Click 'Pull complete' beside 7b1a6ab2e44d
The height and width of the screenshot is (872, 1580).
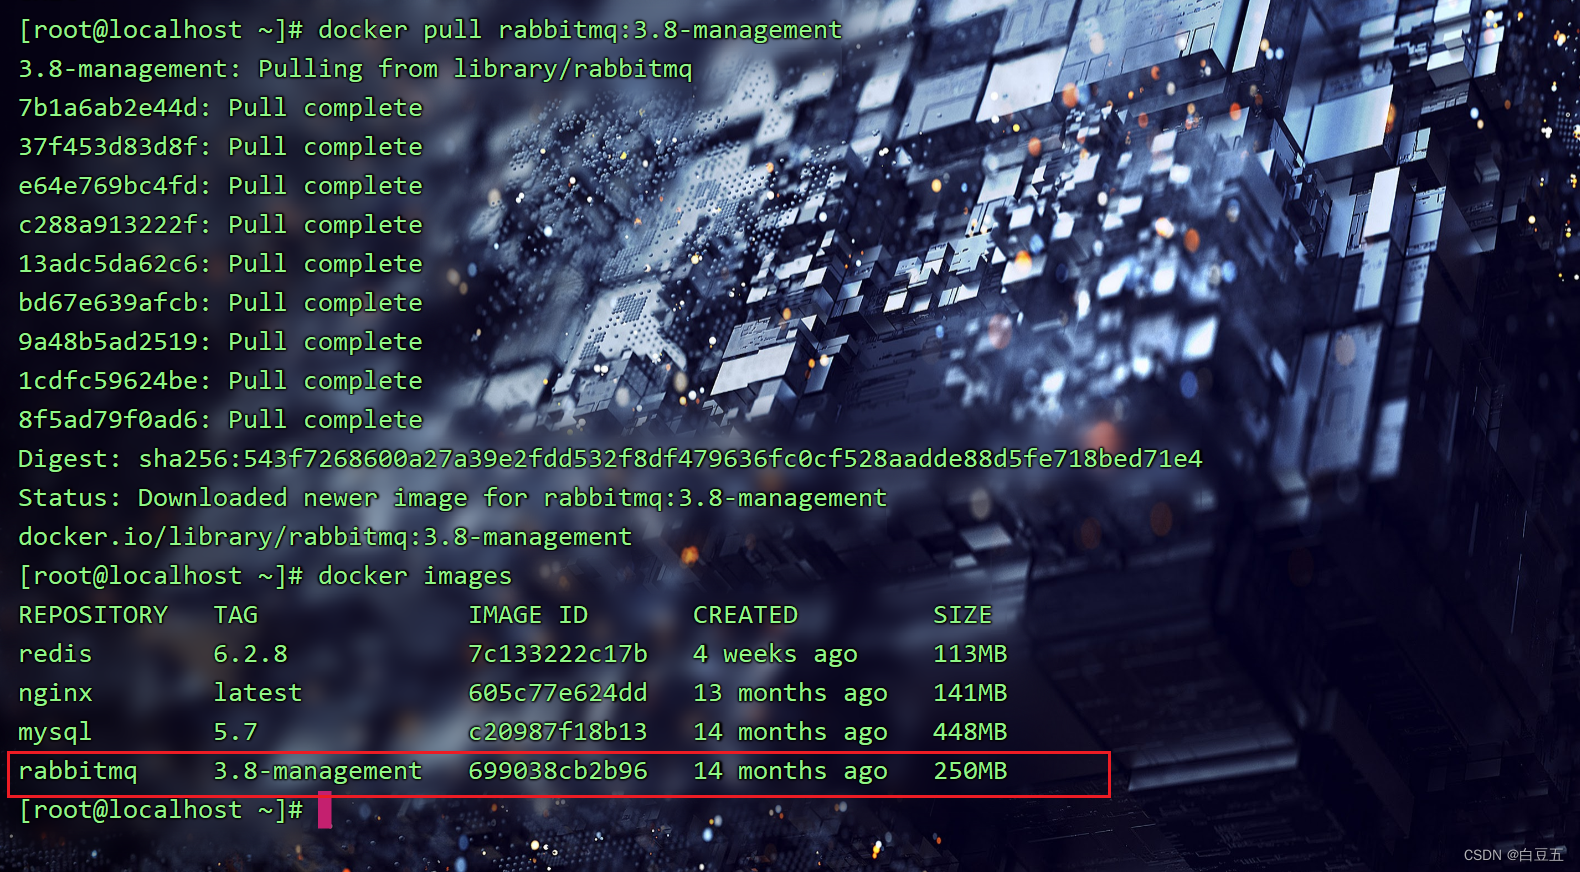coord(325,108)
